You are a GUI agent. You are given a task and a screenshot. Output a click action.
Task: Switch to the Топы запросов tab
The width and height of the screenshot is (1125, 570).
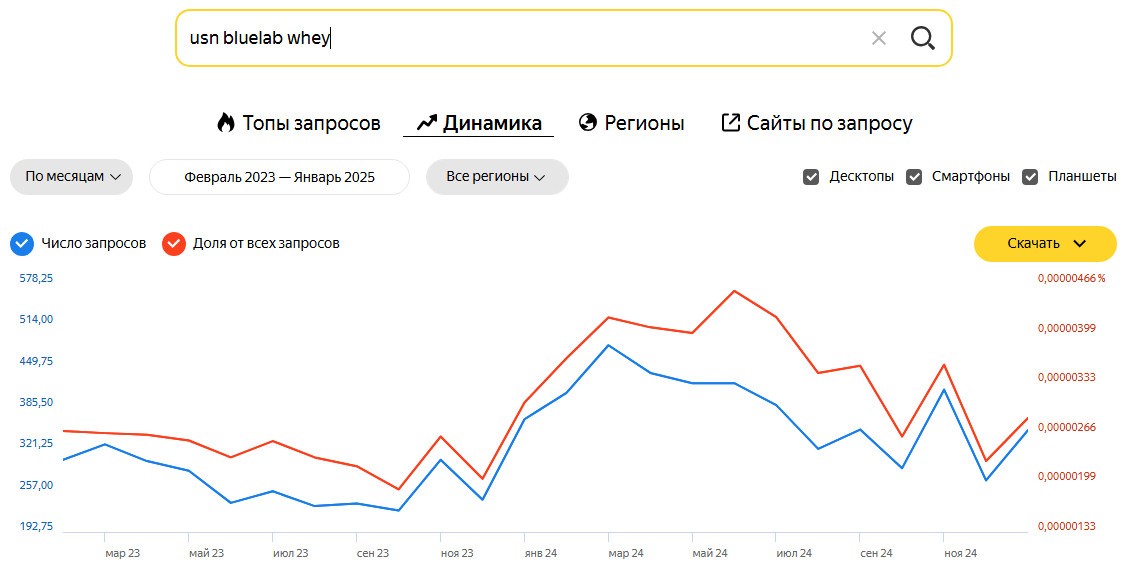tap(311, 124)
